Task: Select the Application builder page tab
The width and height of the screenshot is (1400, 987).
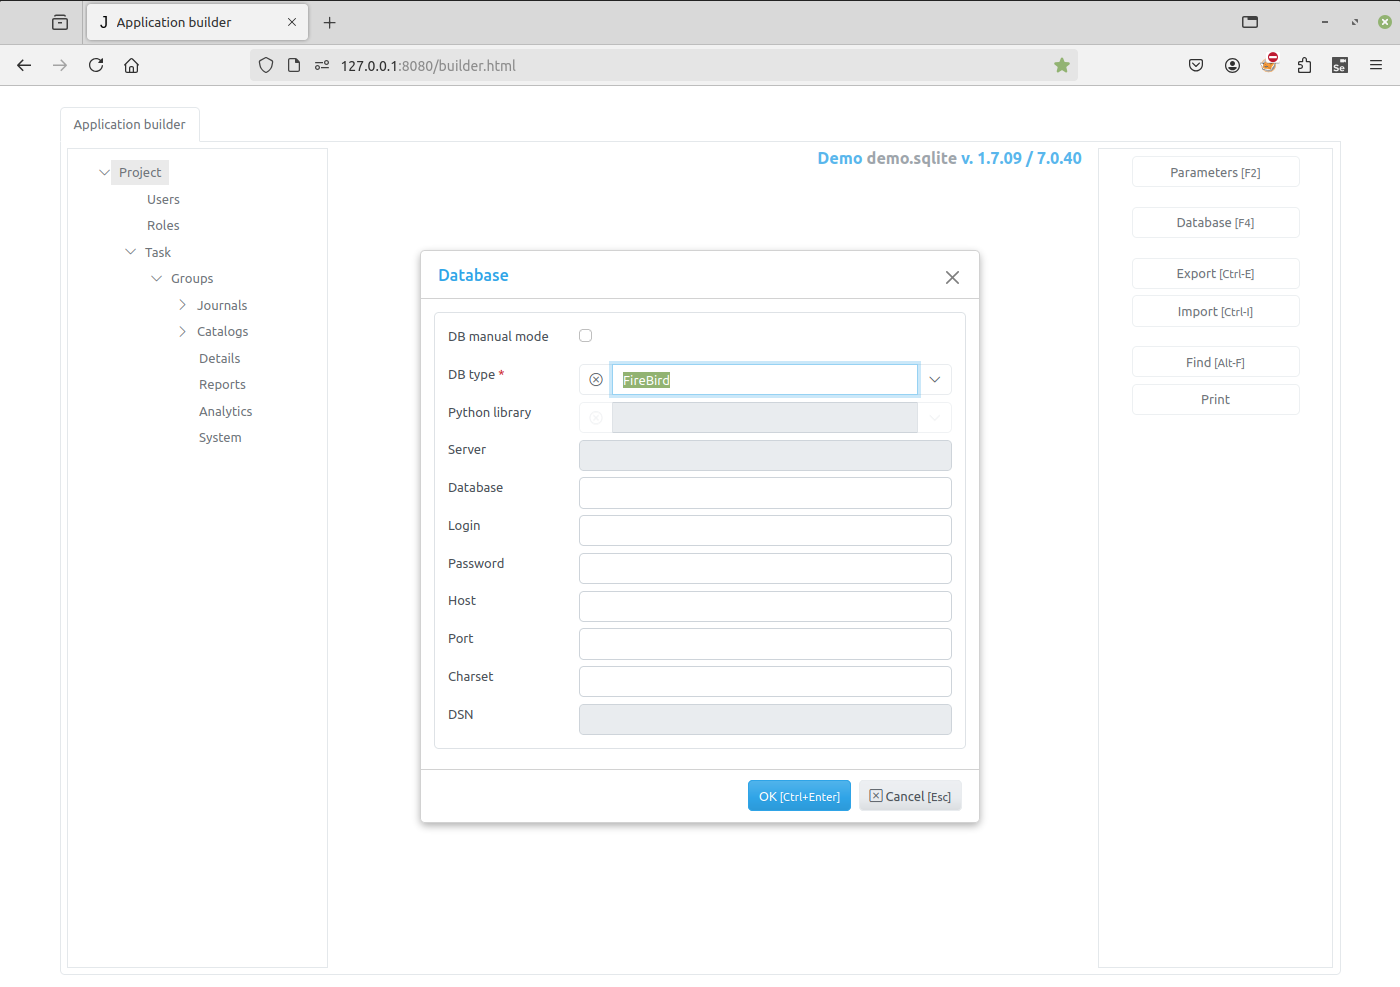Action: coord(130,125)
